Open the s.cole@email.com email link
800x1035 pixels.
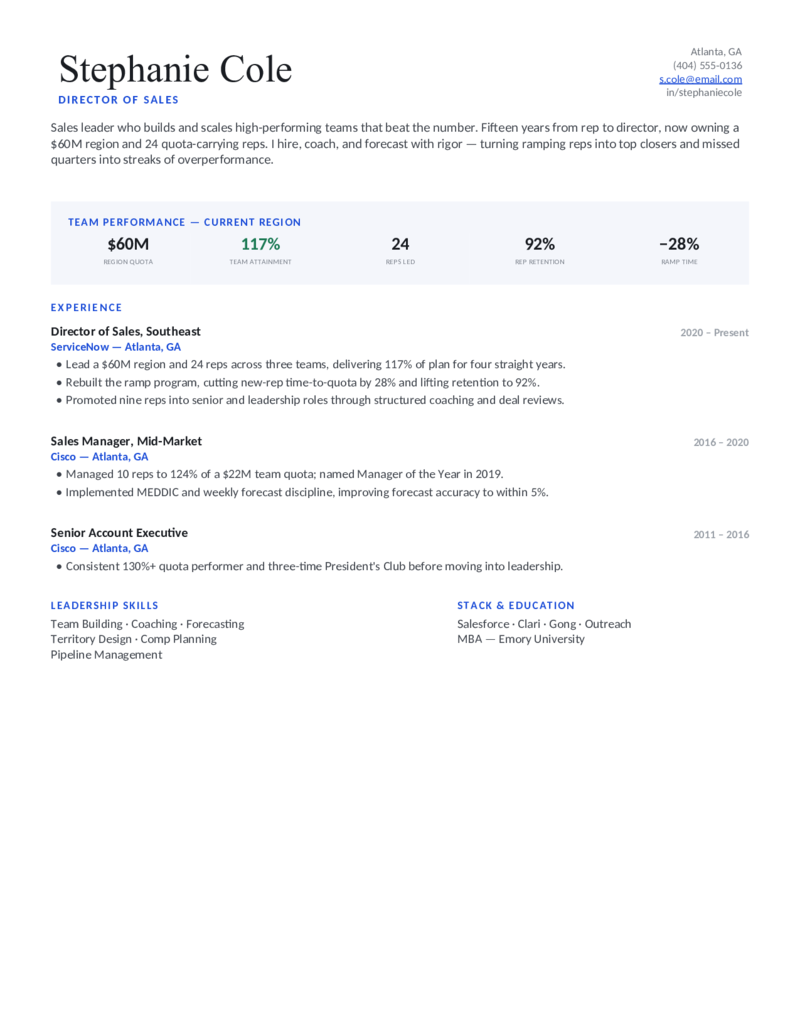tap(700, 79)
